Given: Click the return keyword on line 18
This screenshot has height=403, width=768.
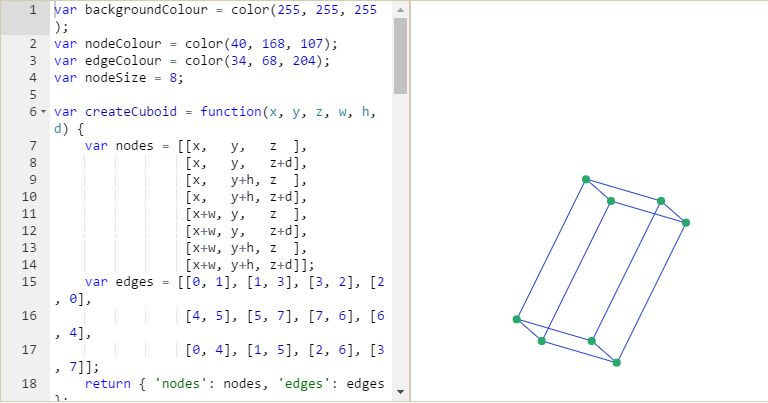Looking at the screenshot, I should click(x=108, y=383).
